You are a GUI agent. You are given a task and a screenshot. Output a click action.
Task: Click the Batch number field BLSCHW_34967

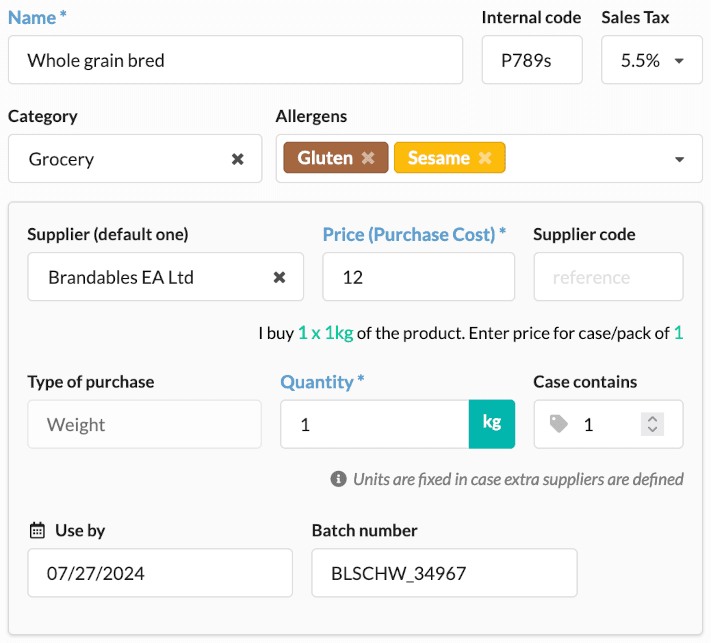point(444,573)
